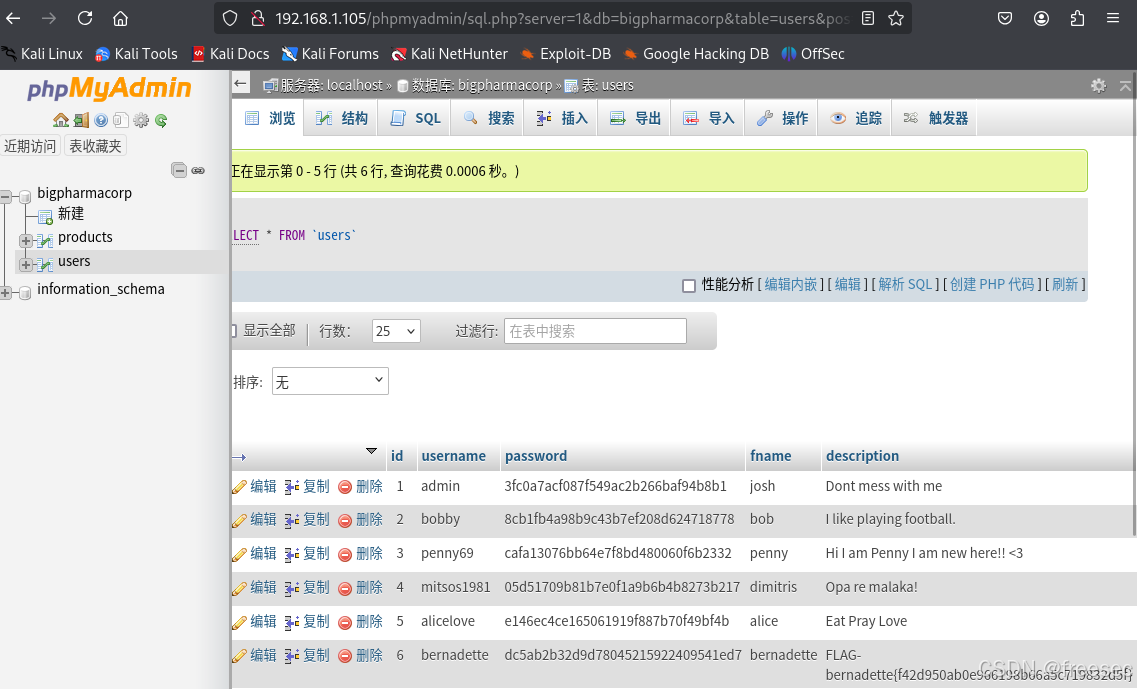Image resolution: width=1137 pixels, height=689 pixels.
Task: Open the 触发器 triggers tab
Action: [935, 118]
